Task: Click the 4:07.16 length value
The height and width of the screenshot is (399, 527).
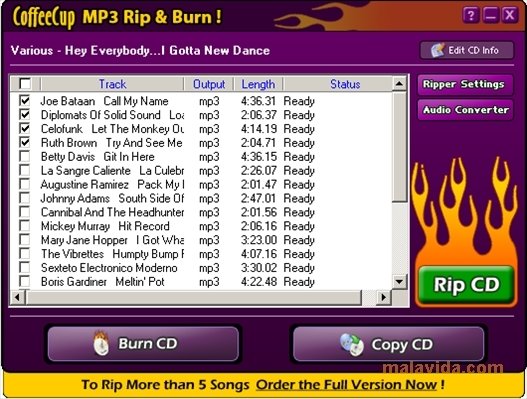Action: point(258,254)
